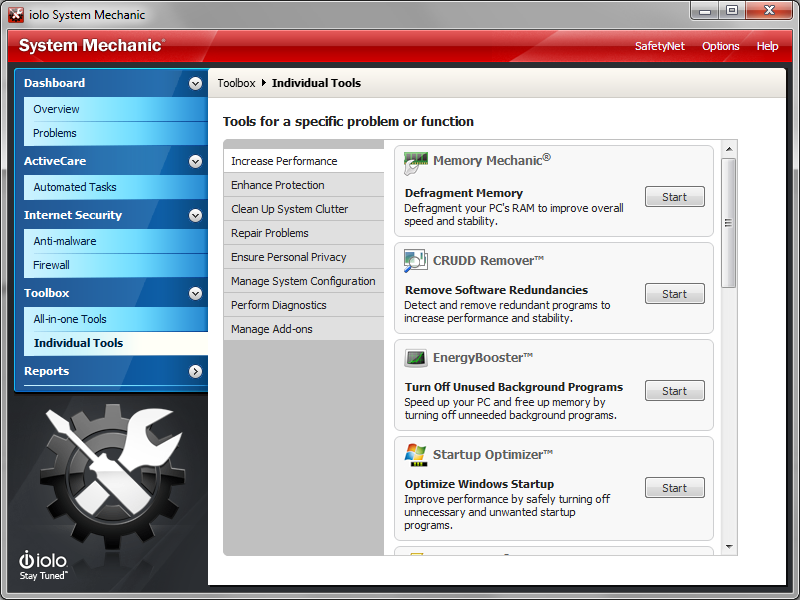Switch to Clean Up System Clutter tab
This screenshot has width=800, height=600.
click(290, 209)
